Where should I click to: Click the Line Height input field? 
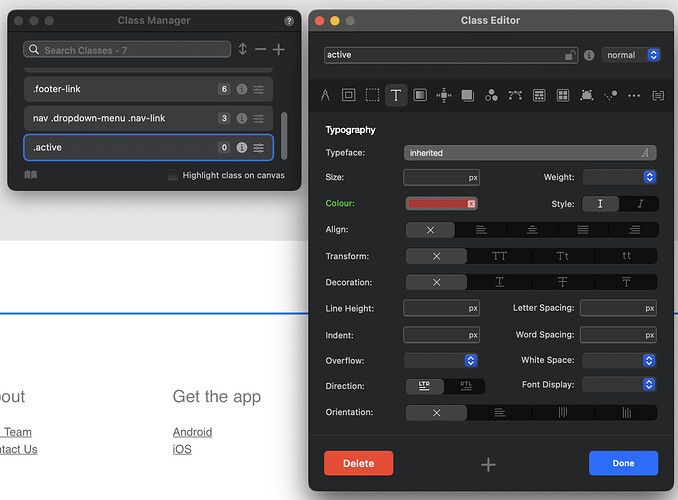(441, 308)
